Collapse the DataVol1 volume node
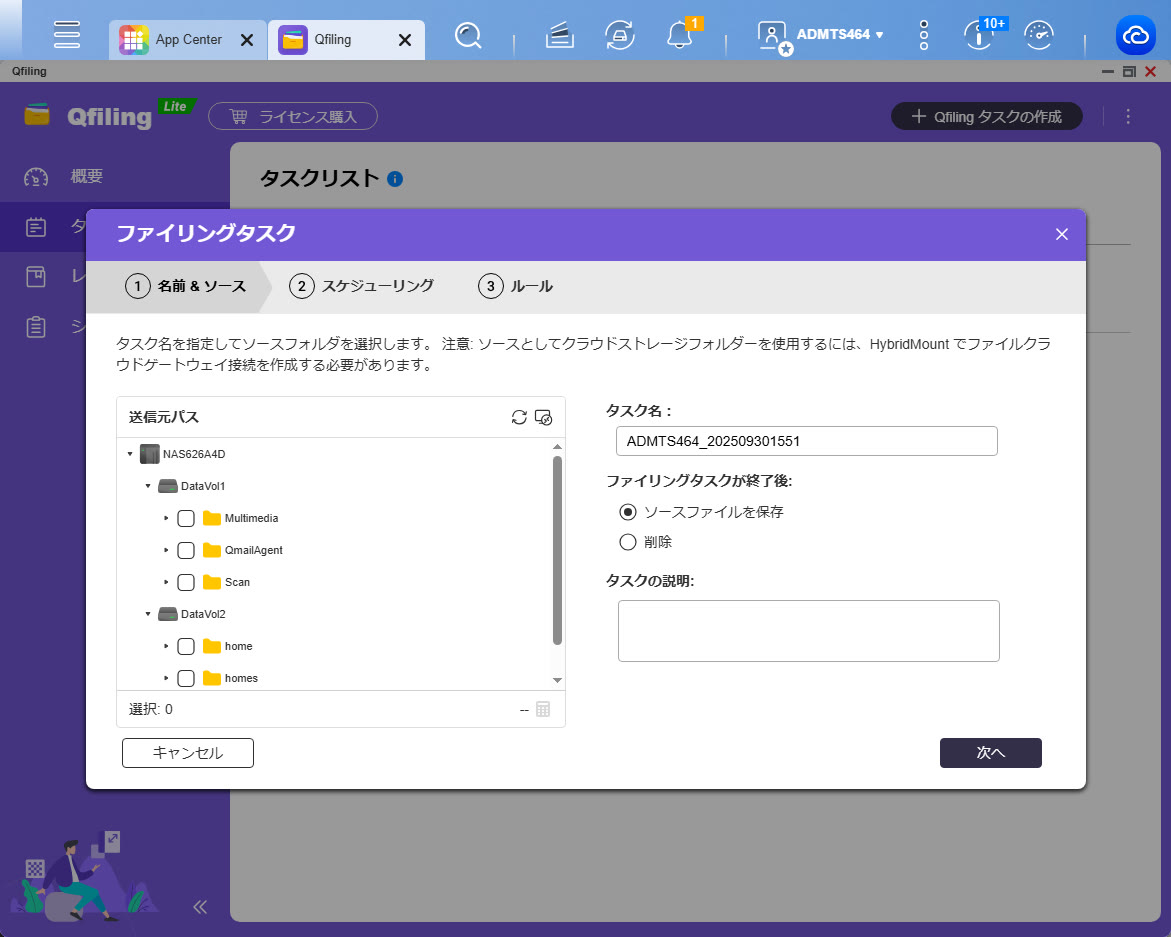Viewport: 1171px width, 937px height. pos(148,486)
